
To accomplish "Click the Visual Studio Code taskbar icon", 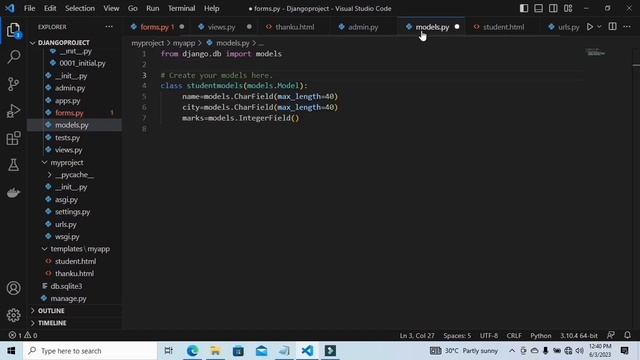I will tap(307, 351).
